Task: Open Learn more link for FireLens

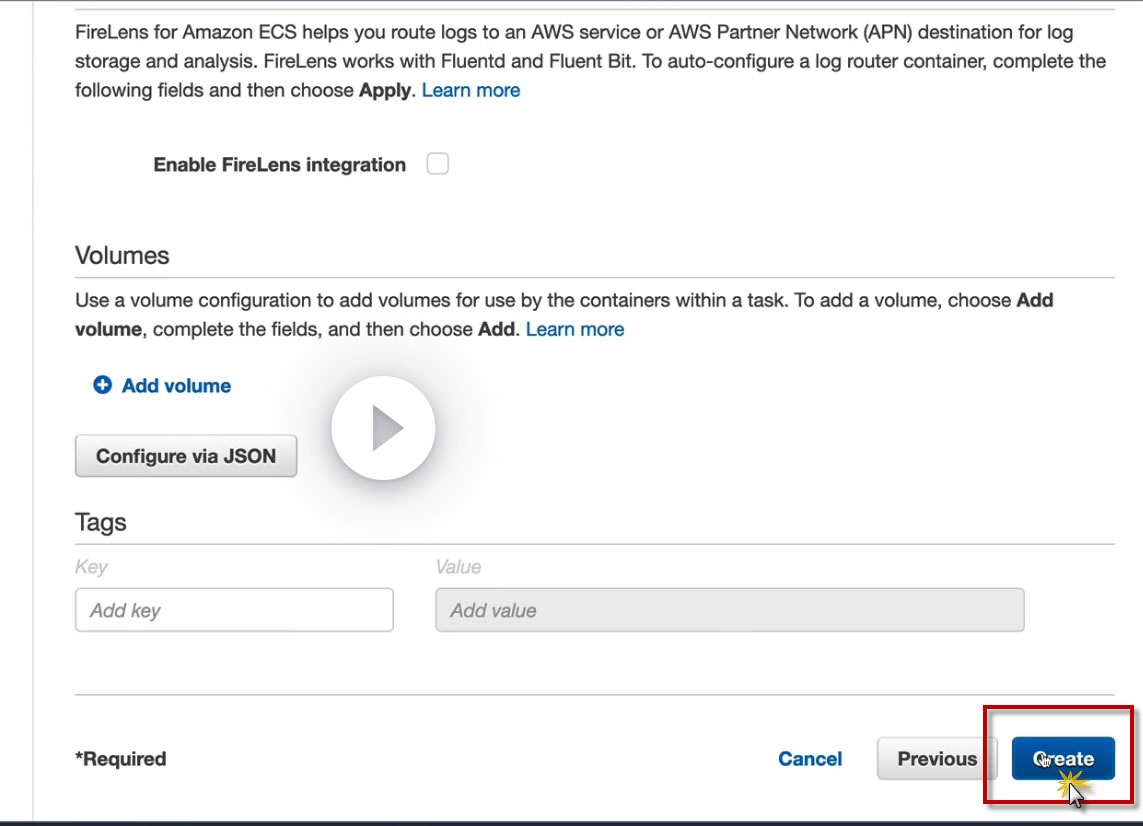Action: click(x=471, y=90)
